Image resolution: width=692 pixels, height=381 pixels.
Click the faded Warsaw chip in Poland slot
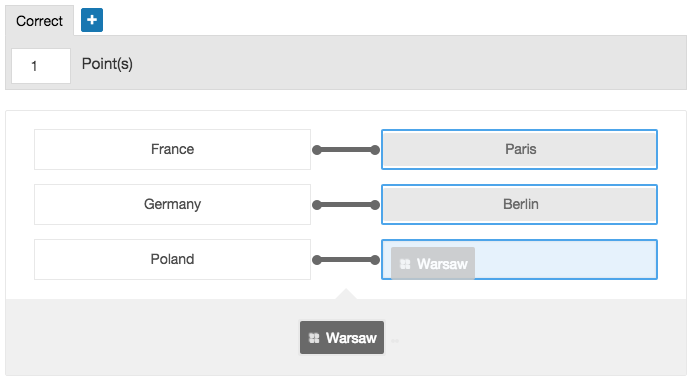(x=433, y=264)
